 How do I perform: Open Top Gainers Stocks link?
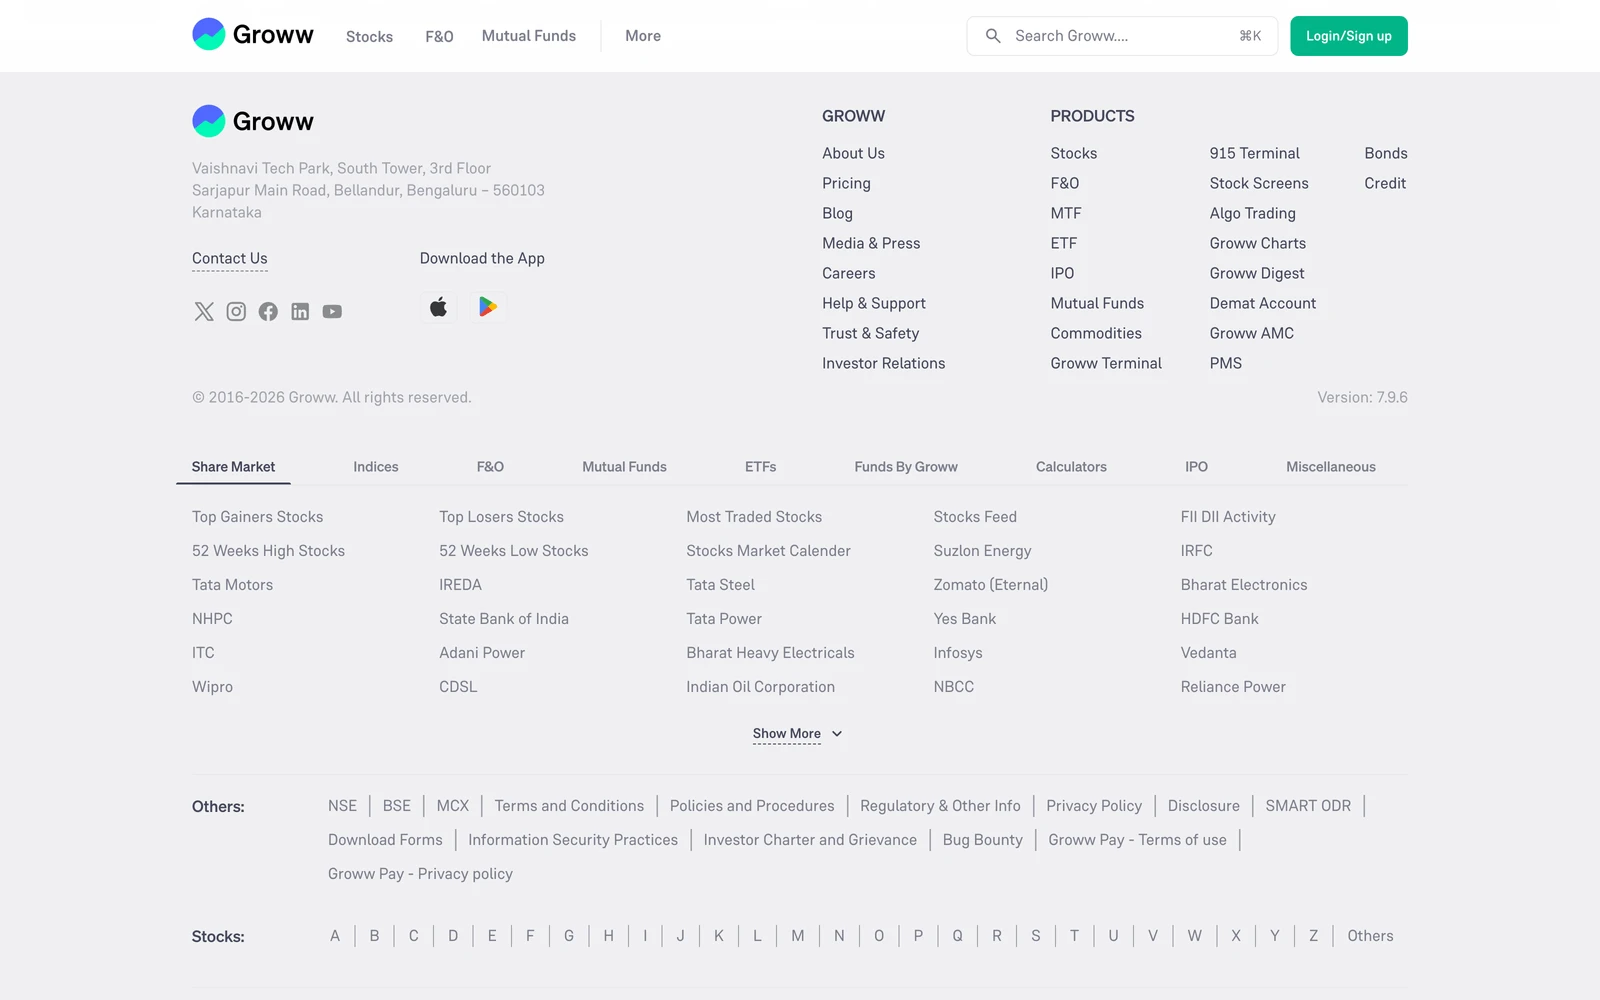[257, 517]
